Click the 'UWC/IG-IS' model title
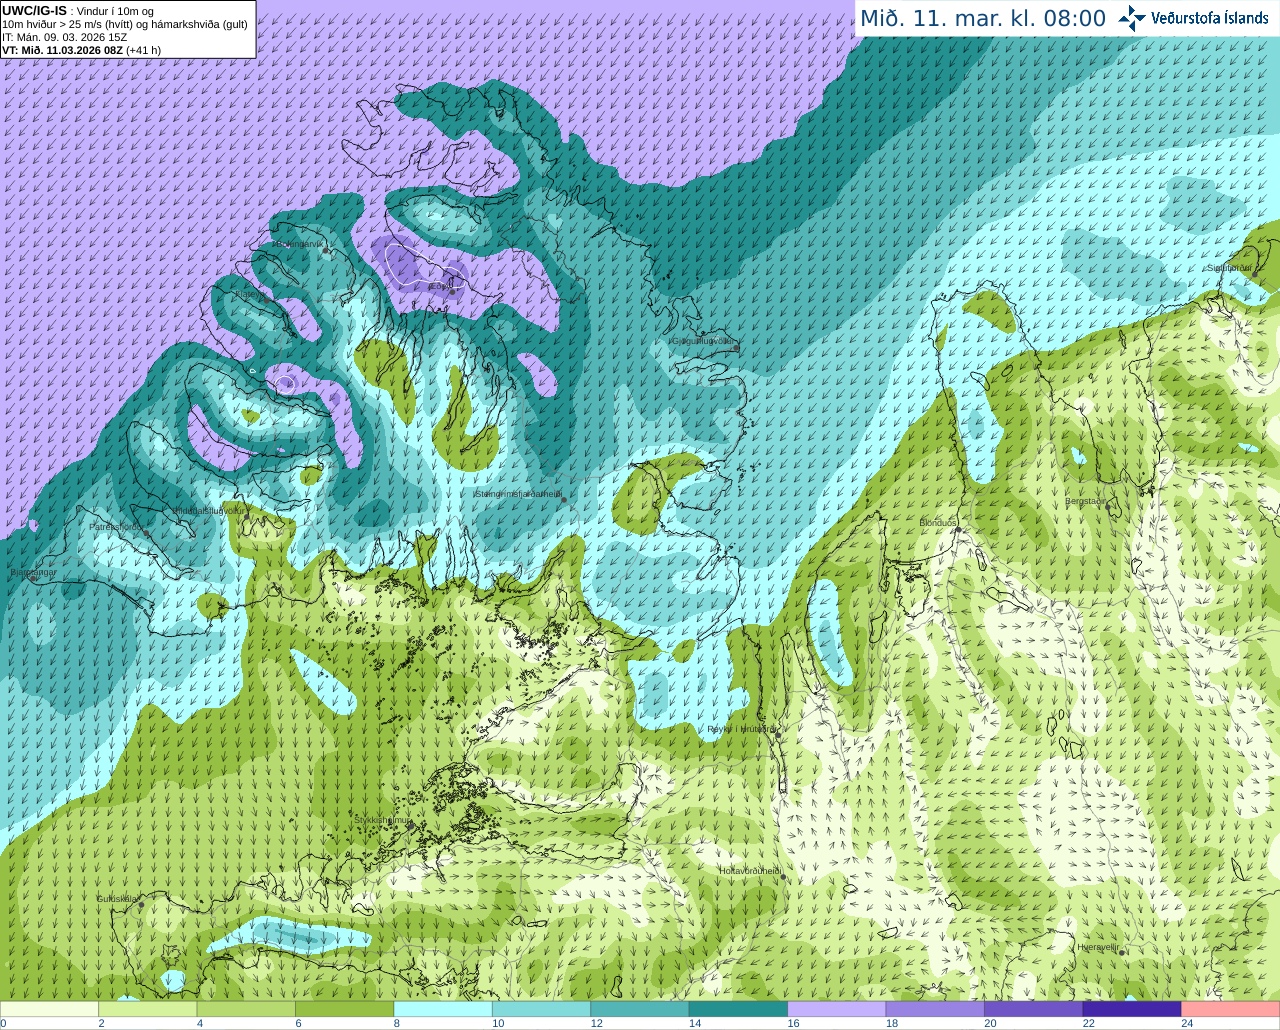Screen dimensions: 1280x1030 (34, 11)
